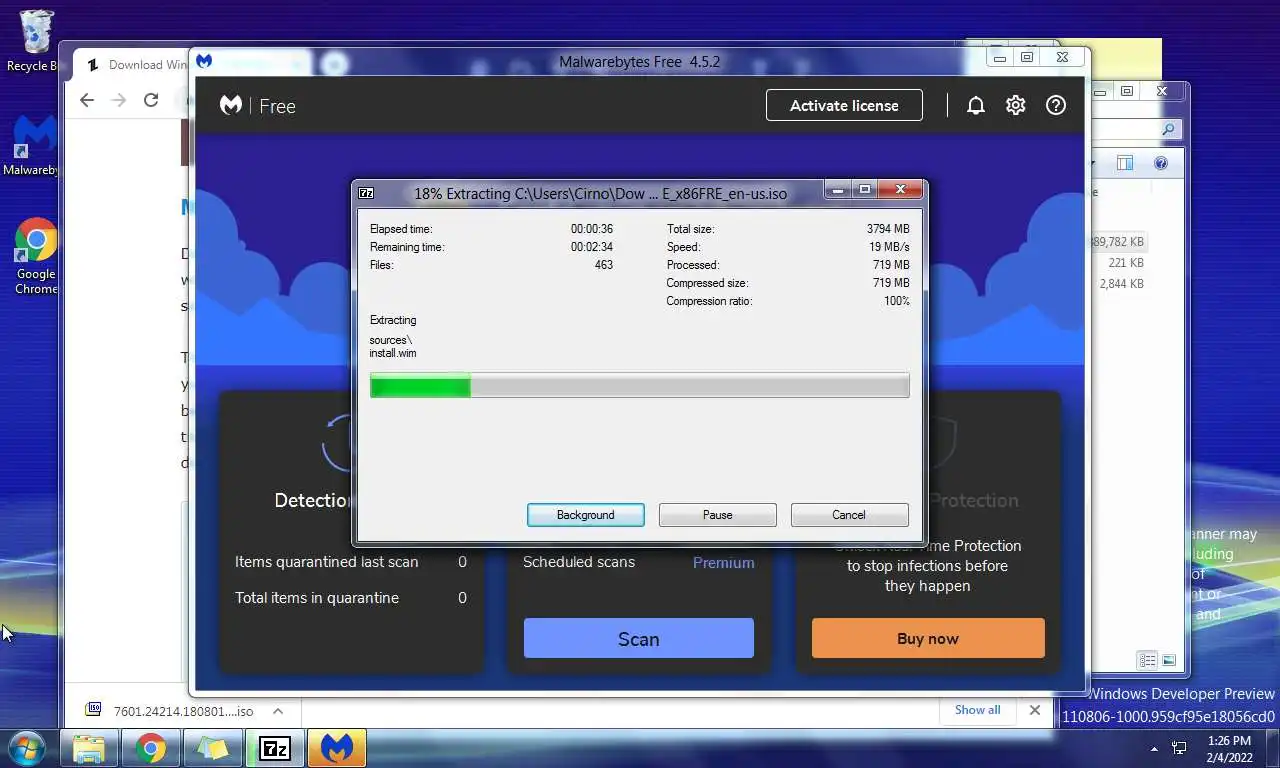Open Google Chrome desktop shortcut

[x=36, y=257]
